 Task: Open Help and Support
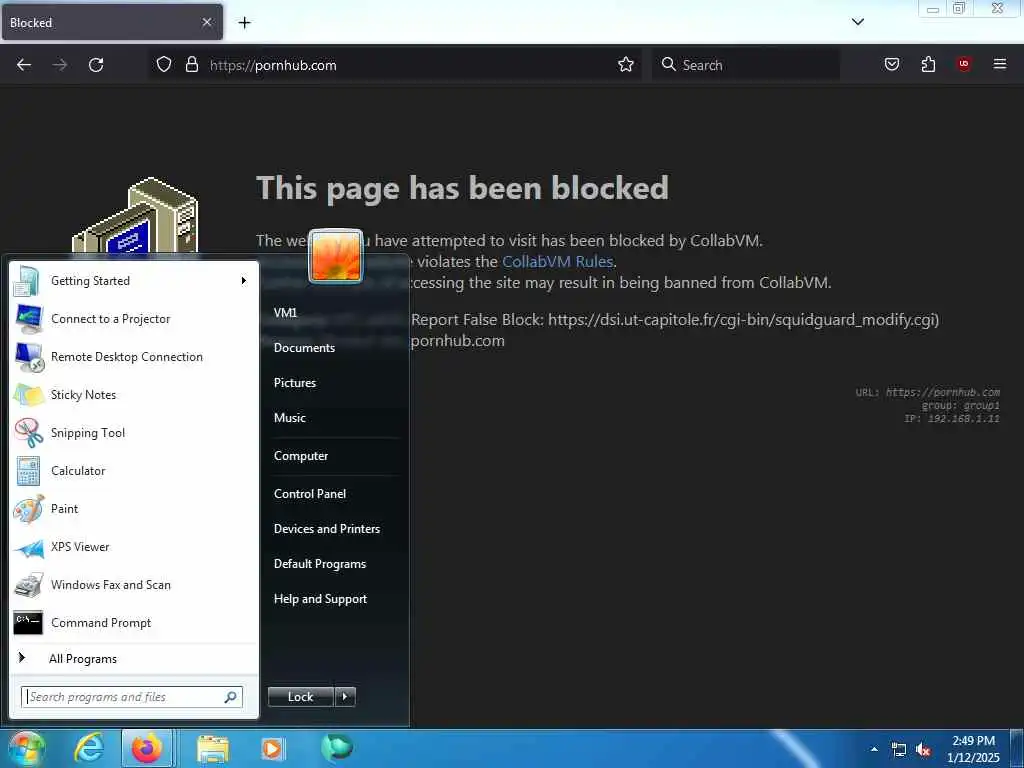tap(320, 599)
